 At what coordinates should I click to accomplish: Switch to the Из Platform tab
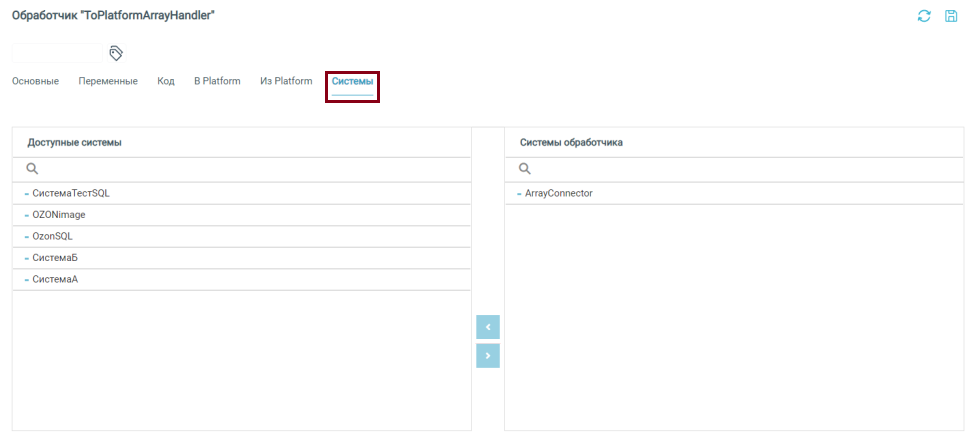[x=286, y=81]
